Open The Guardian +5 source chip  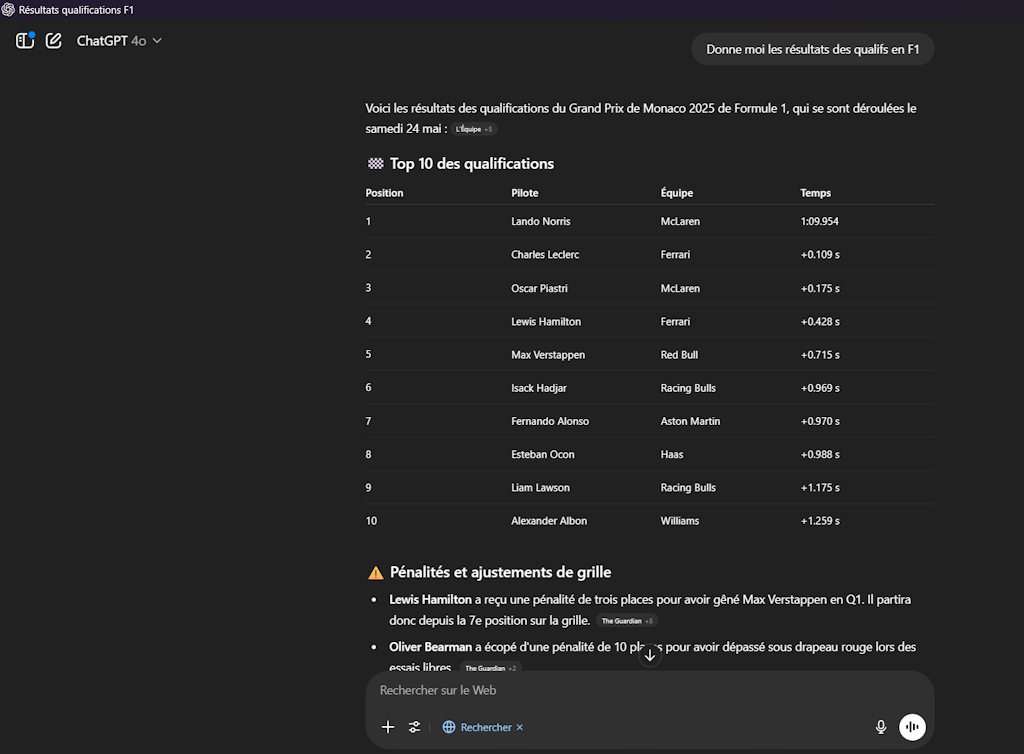point(627,621)
